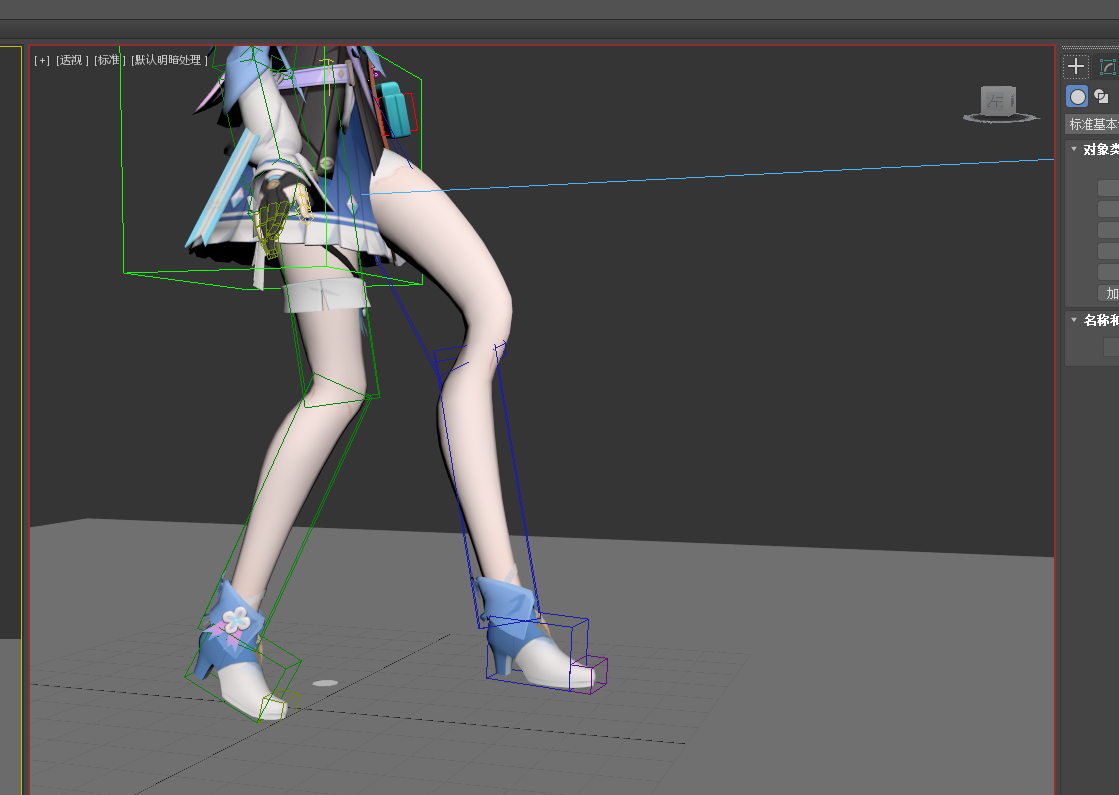Open the 标准 viewport quality menu
The height and width of the screenshot is (795, 1119).
coord(109,61)
